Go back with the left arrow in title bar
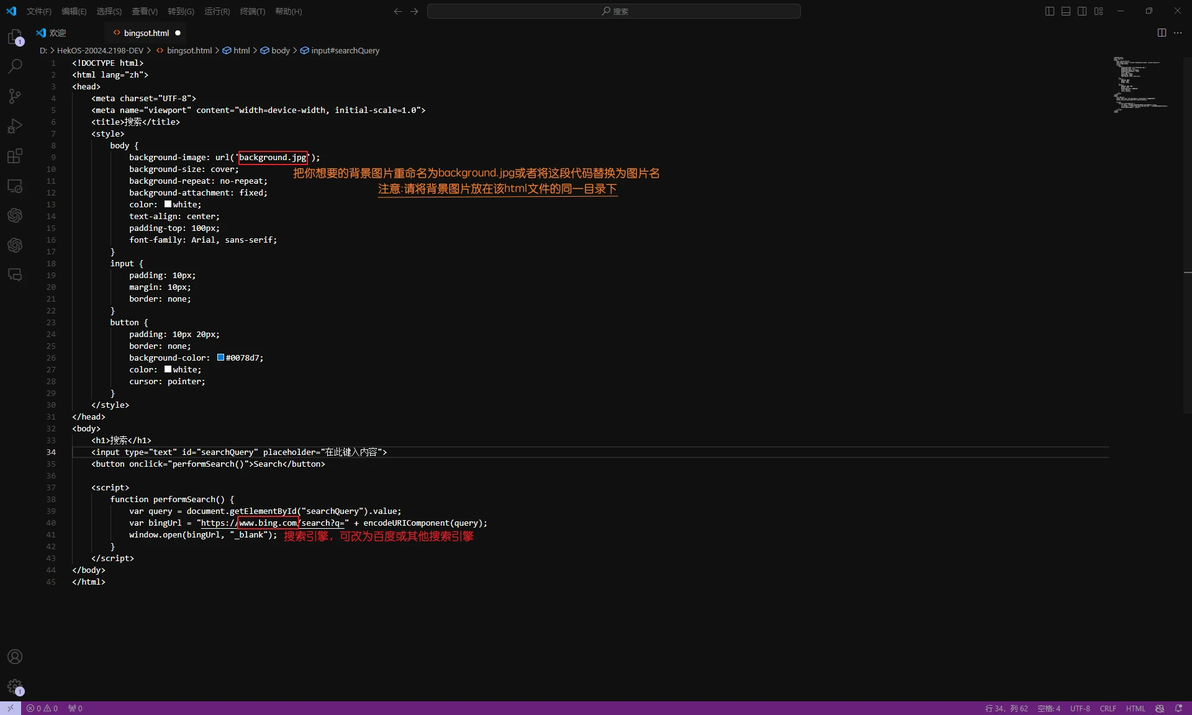The width and height of the screenshot is (1192, 715). pyautogui.click(x=398, y=11)
